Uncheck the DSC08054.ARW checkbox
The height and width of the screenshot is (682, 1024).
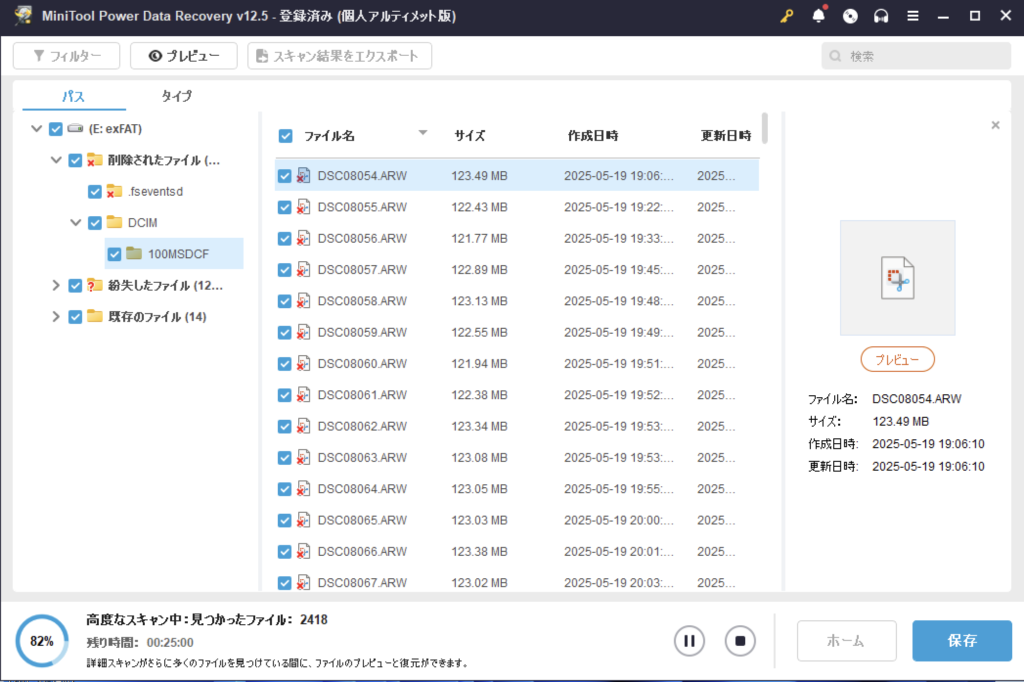click(x=284, y=176)
